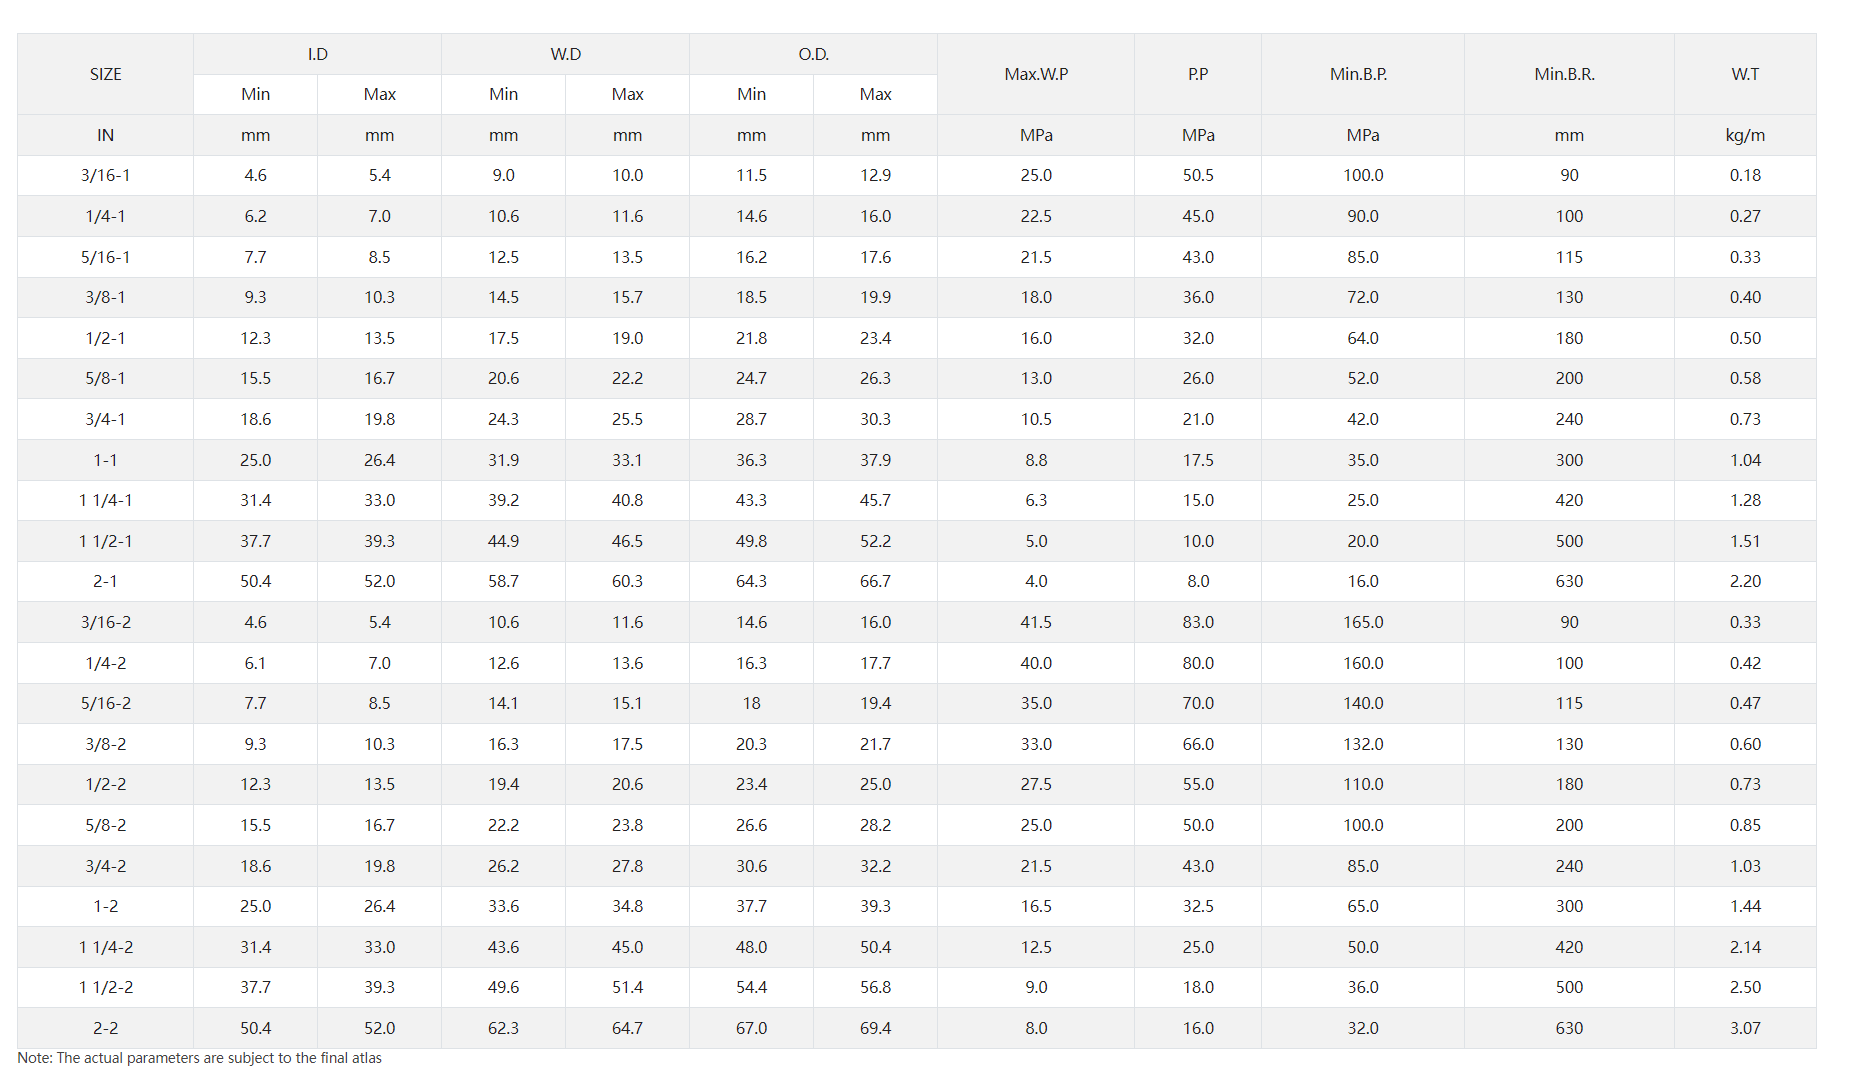The width and height of the screenshot is (1866, 1068).
Task: Click the O.D. group header
Action: 813,54
